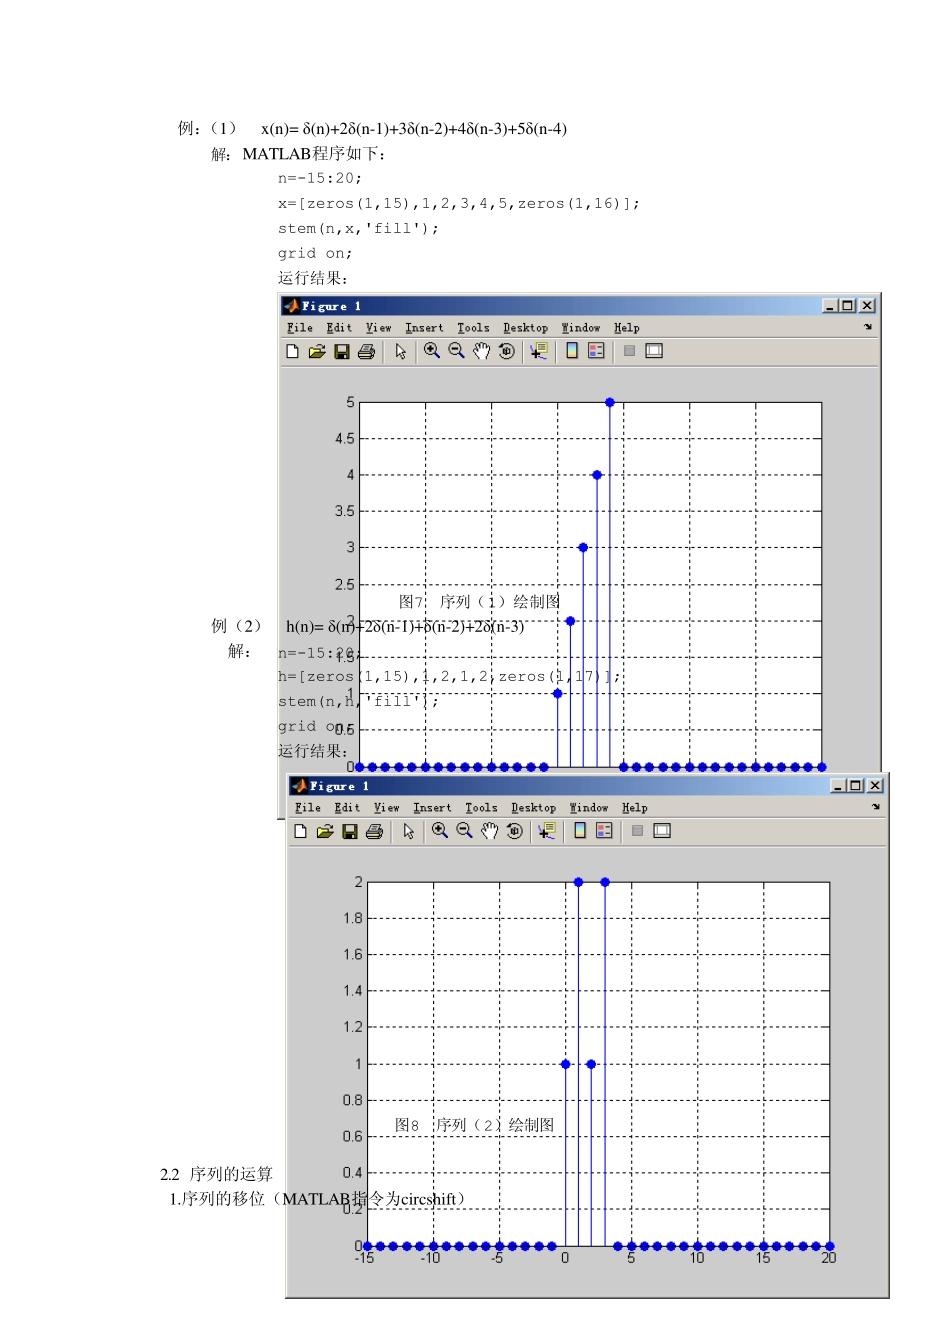Select Pan hand tool in lower figure window

(x=490, y=831)
